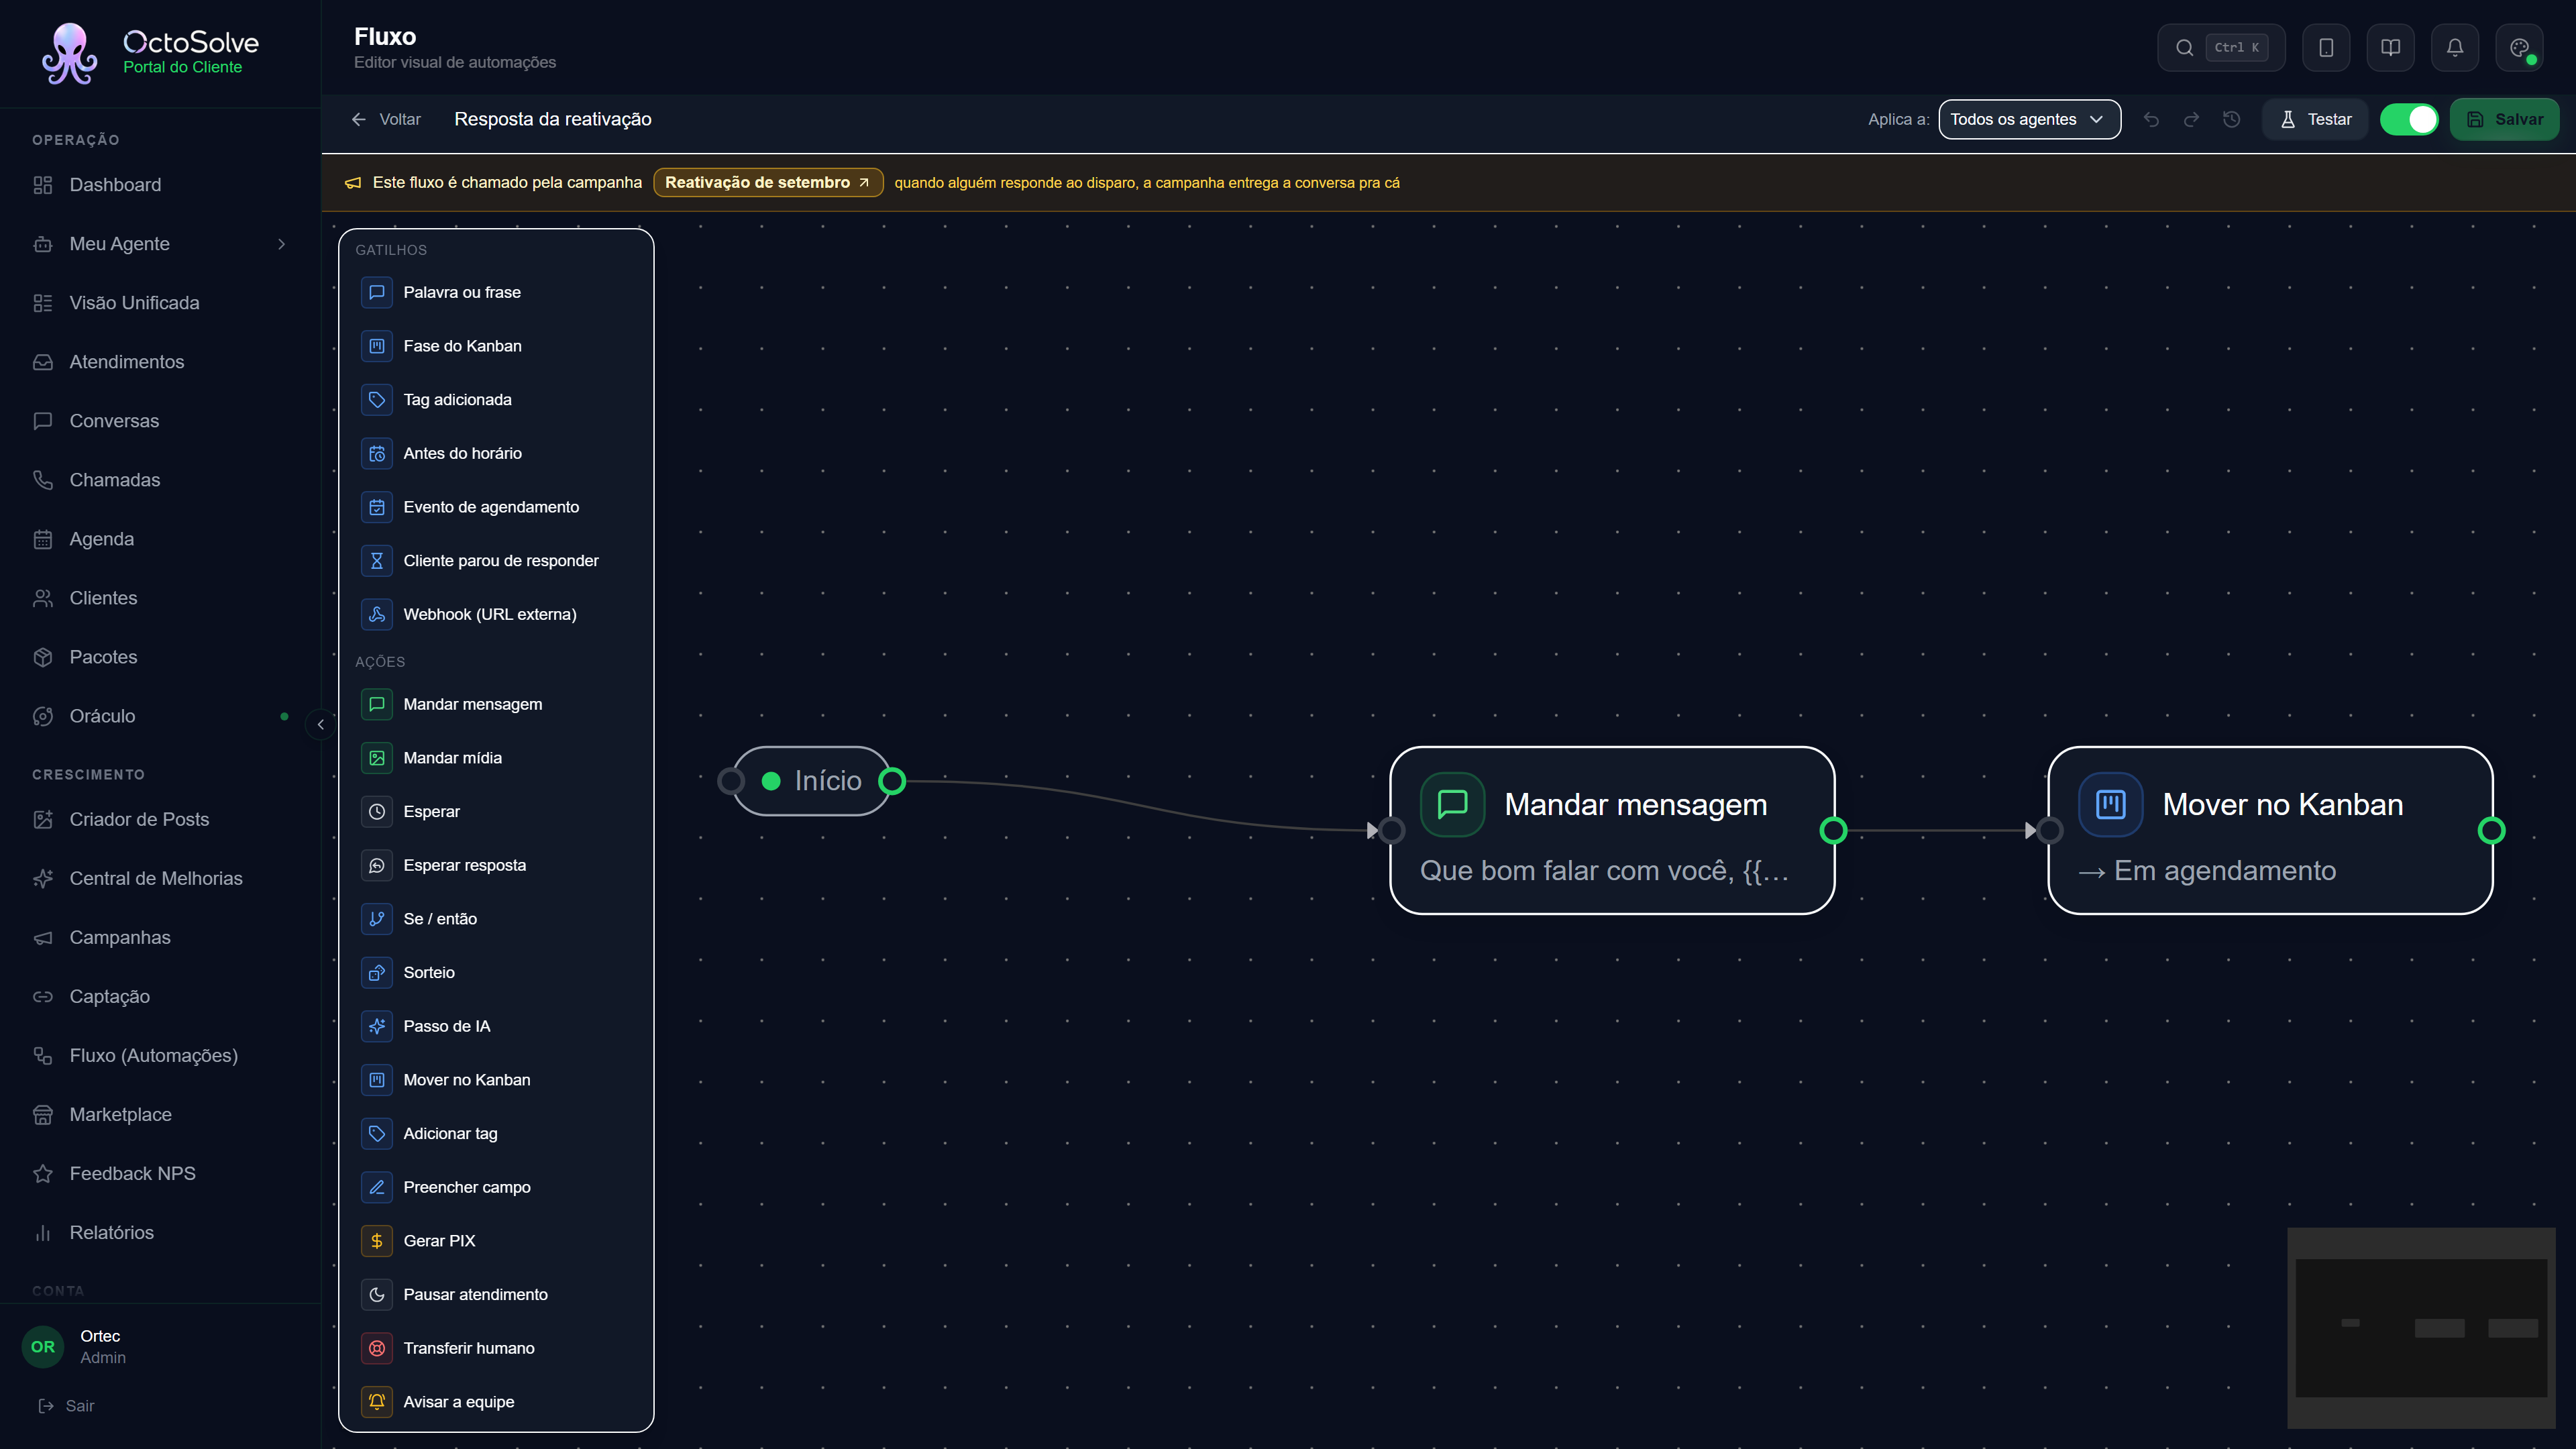The image size is (2576, 1449).
Task: Select the Webhook (URL externa) trigger icon
Action: click(377, 614)
